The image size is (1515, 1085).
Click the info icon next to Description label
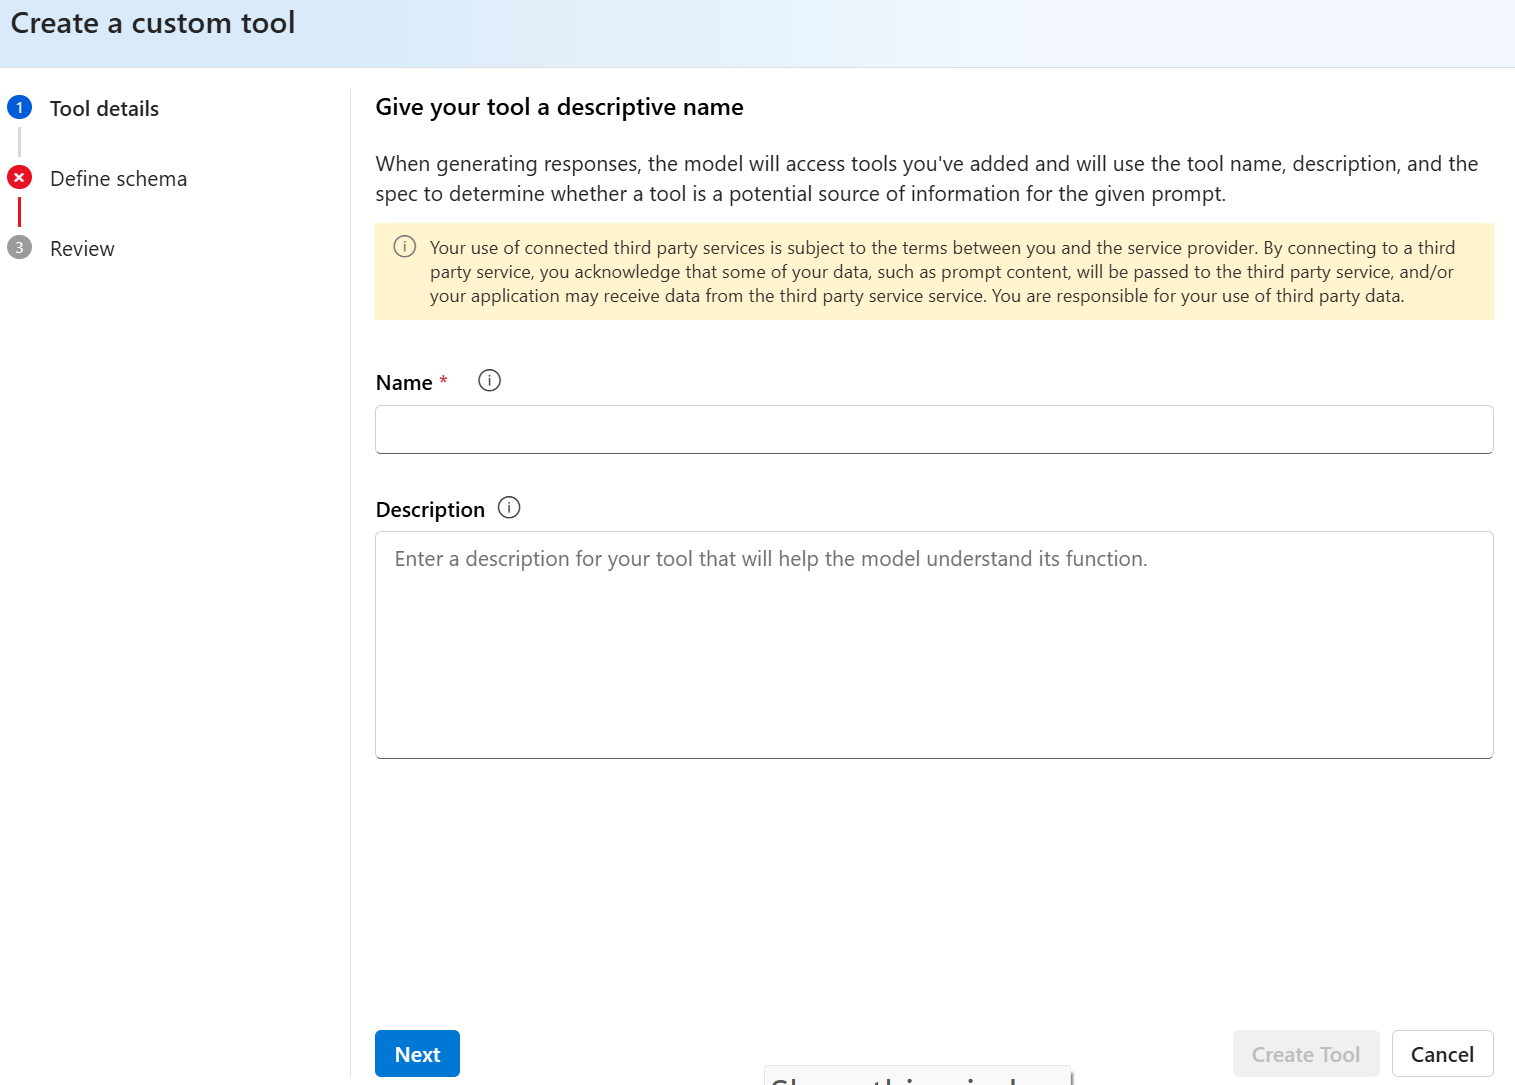point(509,508)
